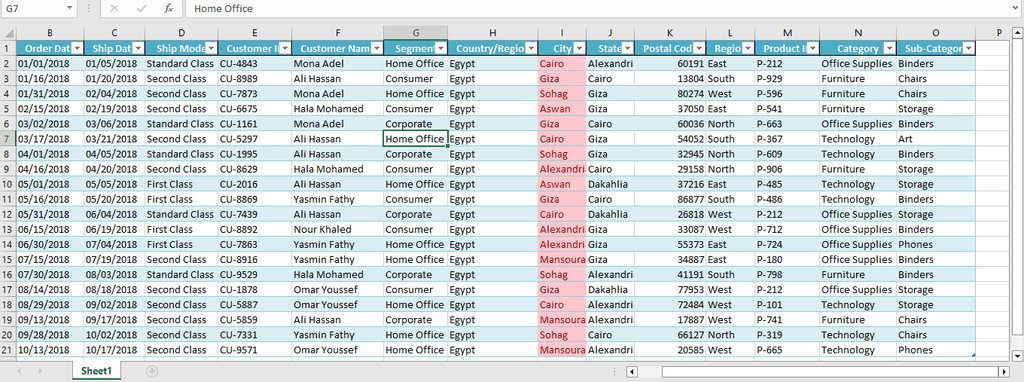Switch to the Sheet1 tab

tap(96, 371)
